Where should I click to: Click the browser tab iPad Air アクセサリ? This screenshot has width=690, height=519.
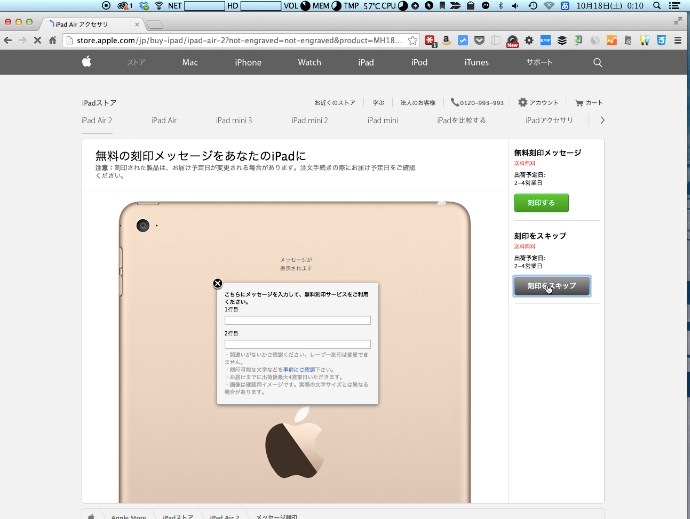(91, 24)
